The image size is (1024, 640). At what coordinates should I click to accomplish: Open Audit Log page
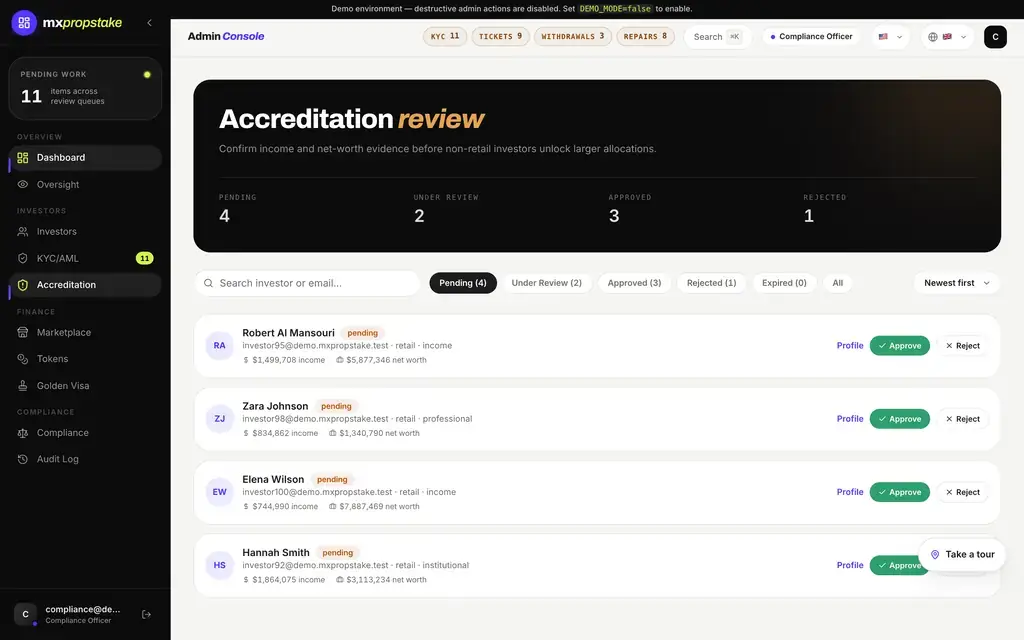(85, 459)
